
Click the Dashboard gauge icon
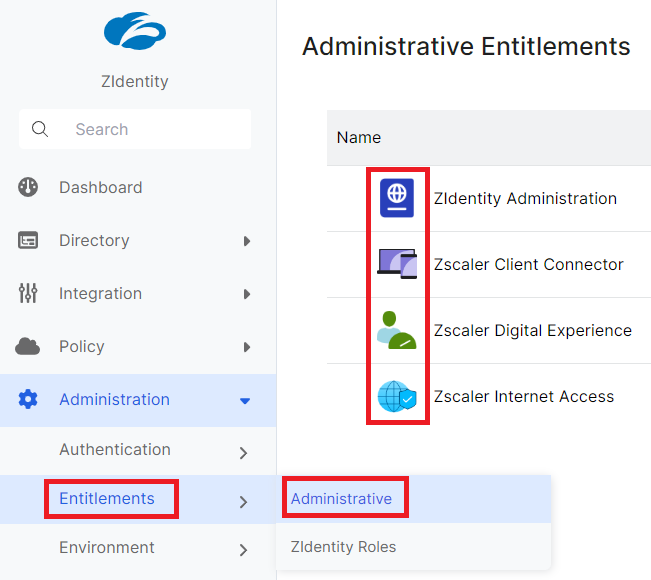pyautogui.click(x=28, y=187)
